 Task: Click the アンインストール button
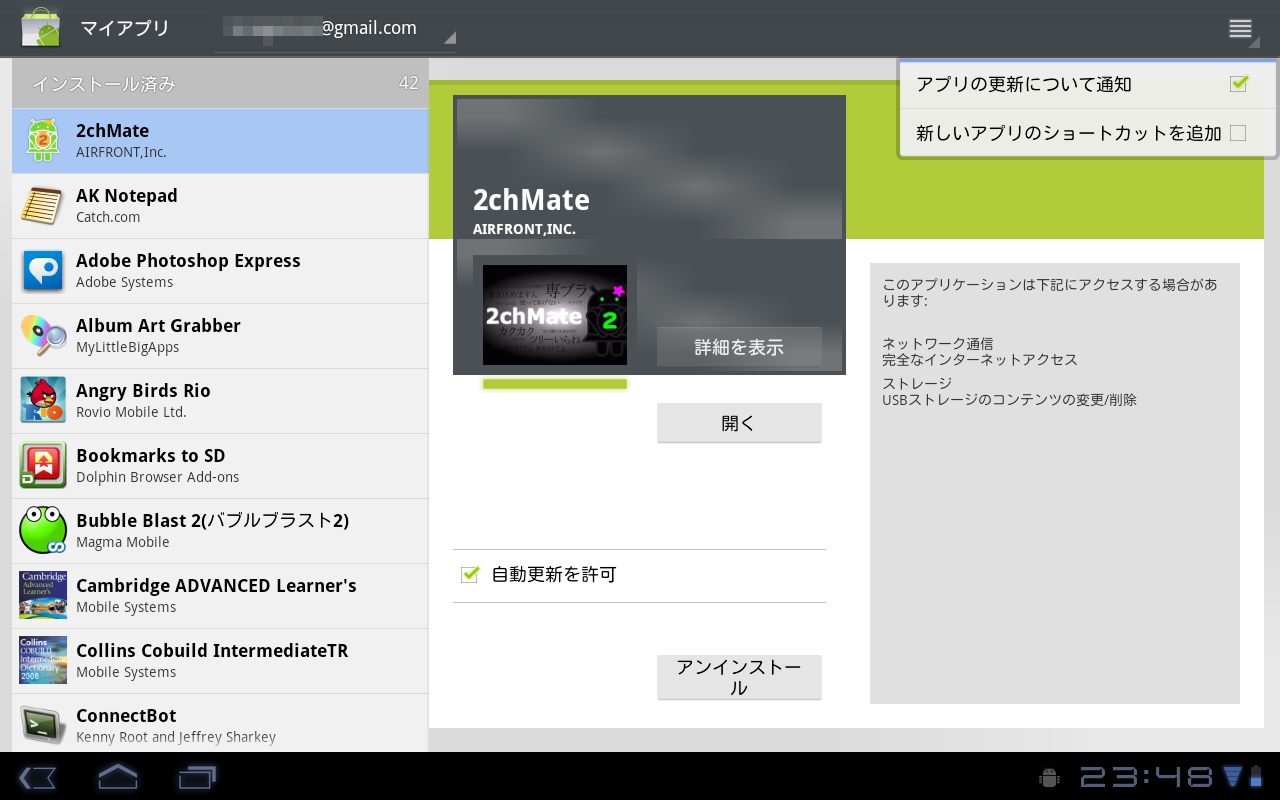click(x=739, y=677)
